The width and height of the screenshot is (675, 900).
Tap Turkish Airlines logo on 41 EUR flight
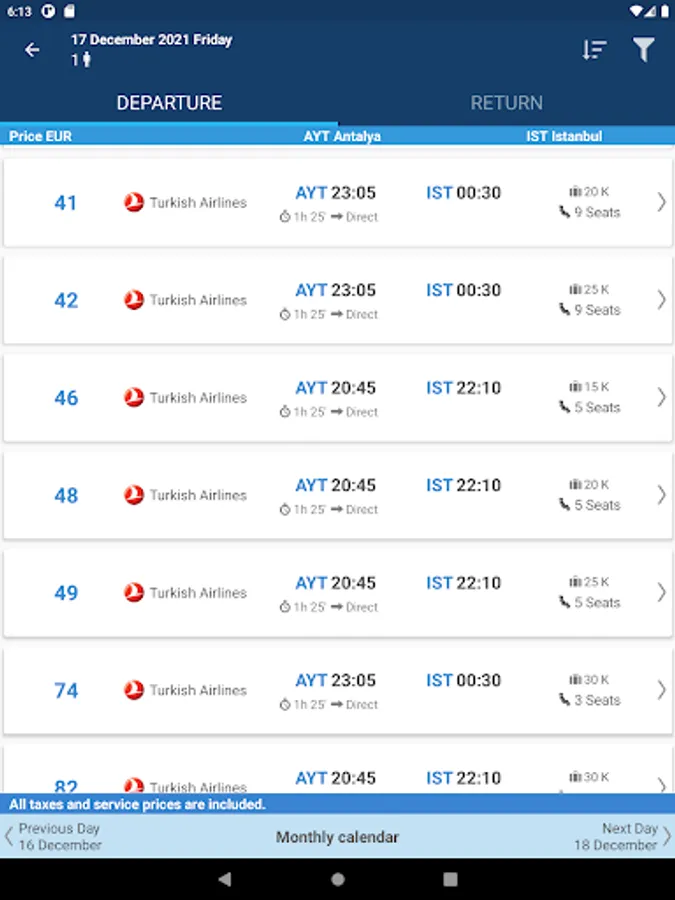click(x=134, y=203)
